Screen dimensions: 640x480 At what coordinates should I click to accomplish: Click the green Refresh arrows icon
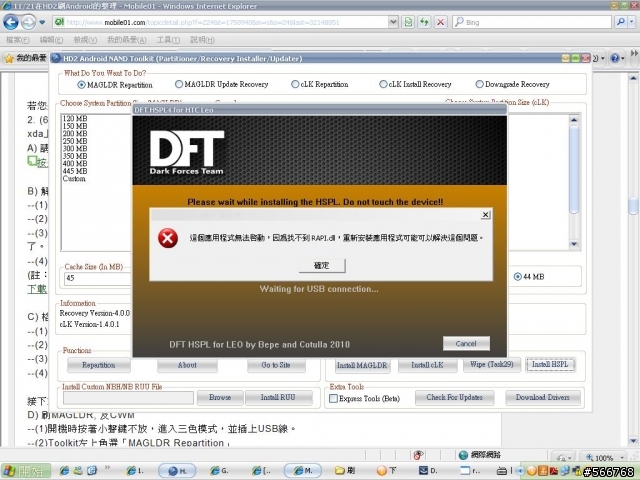point(424,22)
